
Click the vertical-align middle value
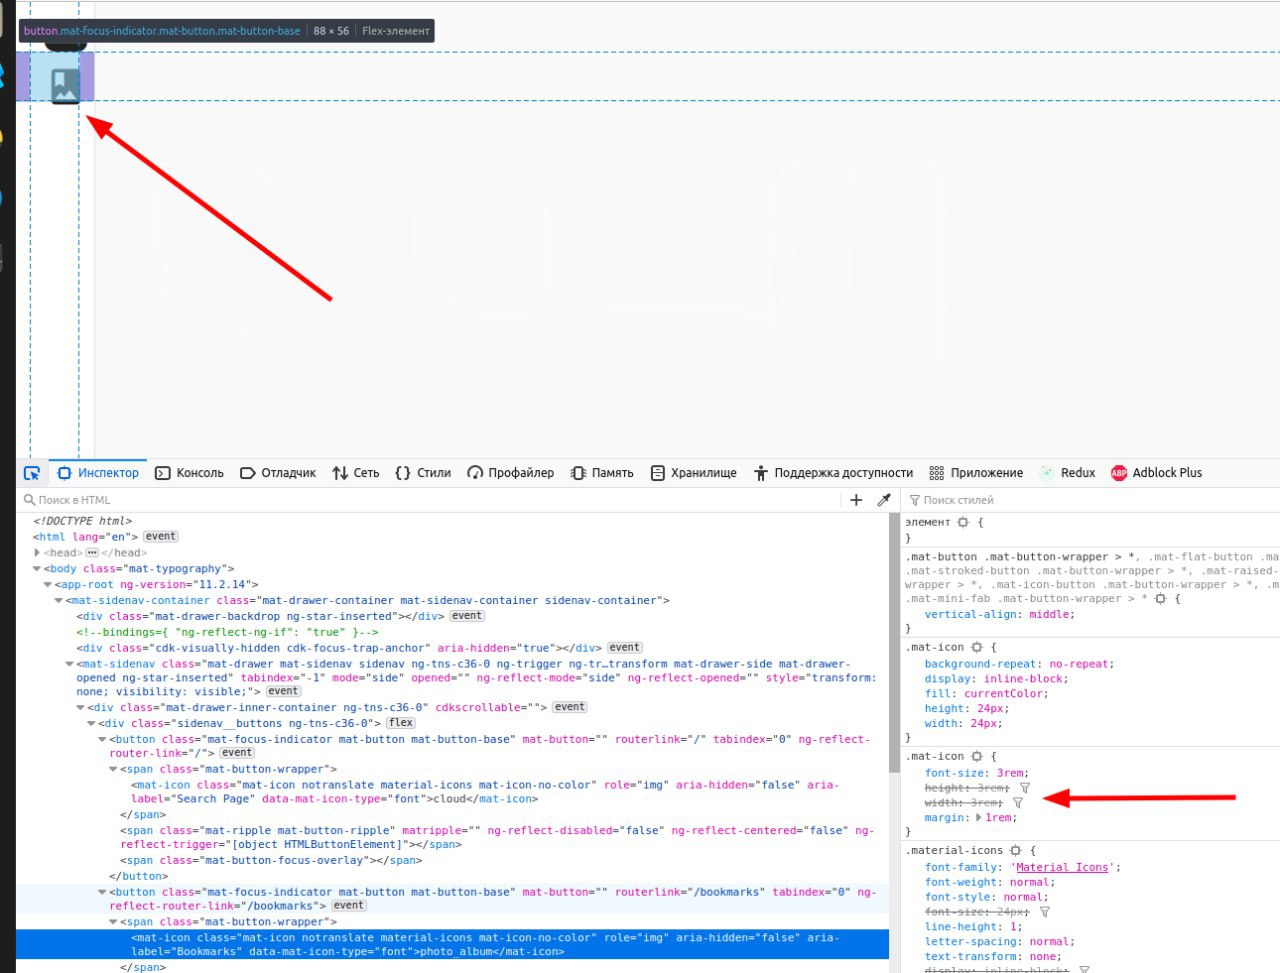pyautogui.click(x=1049, y=615)
